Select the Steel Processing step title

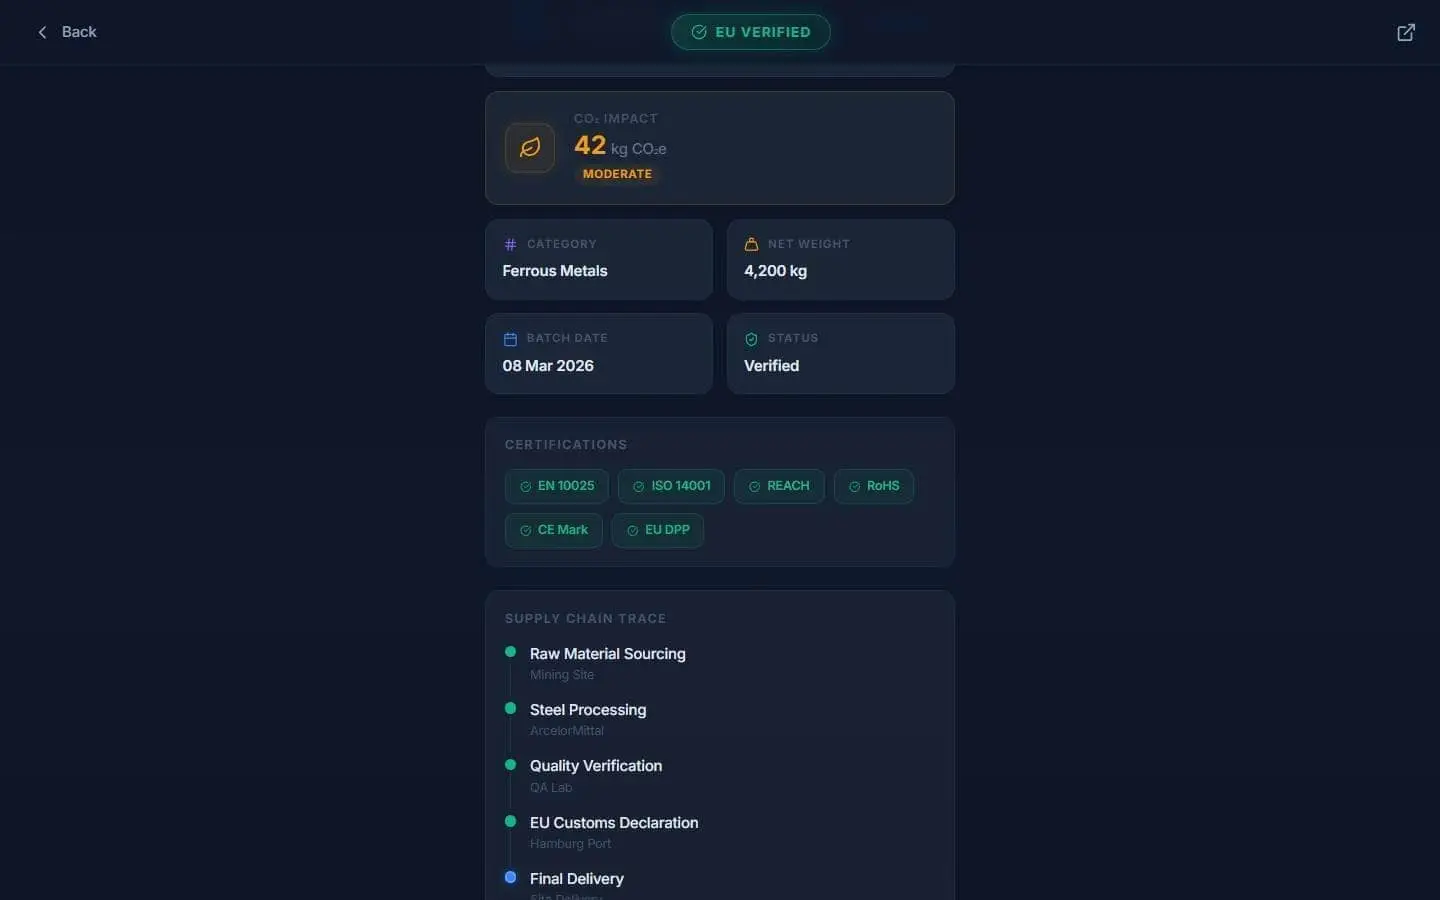[588, 710]
